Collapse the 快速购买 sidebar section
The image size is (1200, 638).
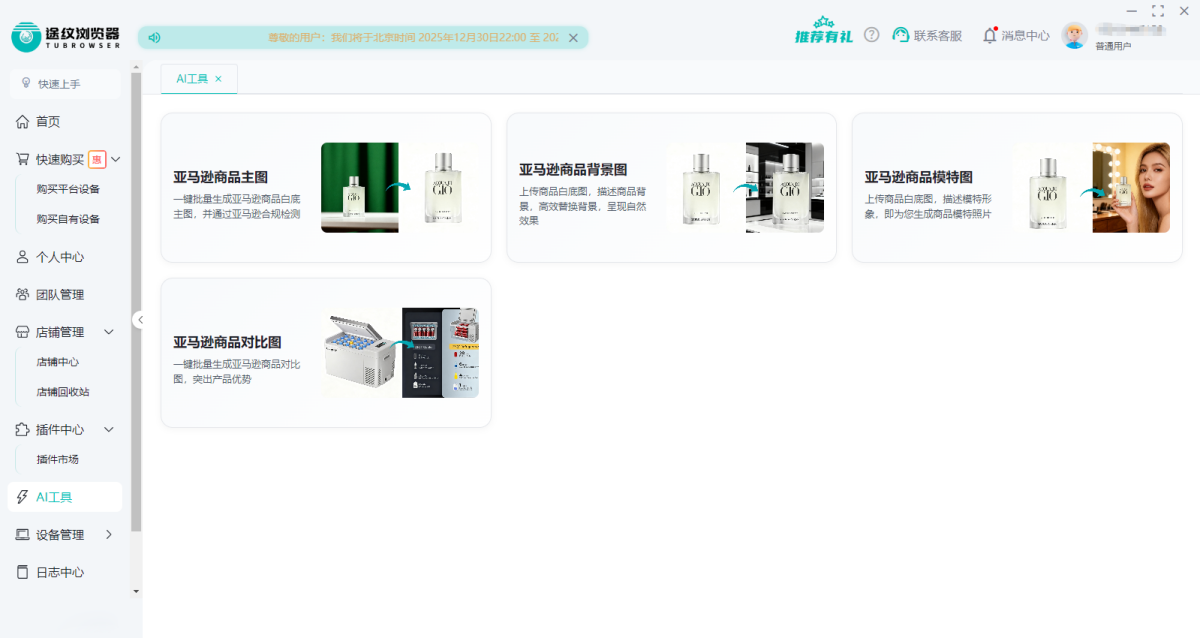coord(116,159)
